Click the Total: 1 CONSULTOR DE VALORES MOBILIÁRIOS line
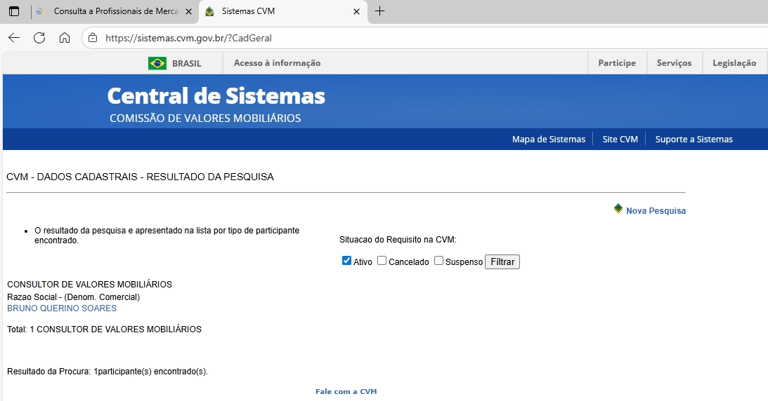768x401 pixels. 104,329
